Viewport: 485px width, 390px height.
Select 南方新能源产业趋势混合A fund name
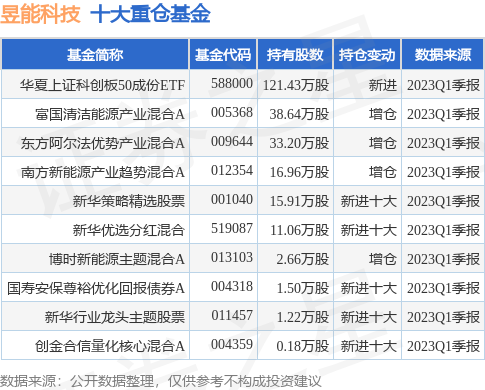click(x=103, y=172)
